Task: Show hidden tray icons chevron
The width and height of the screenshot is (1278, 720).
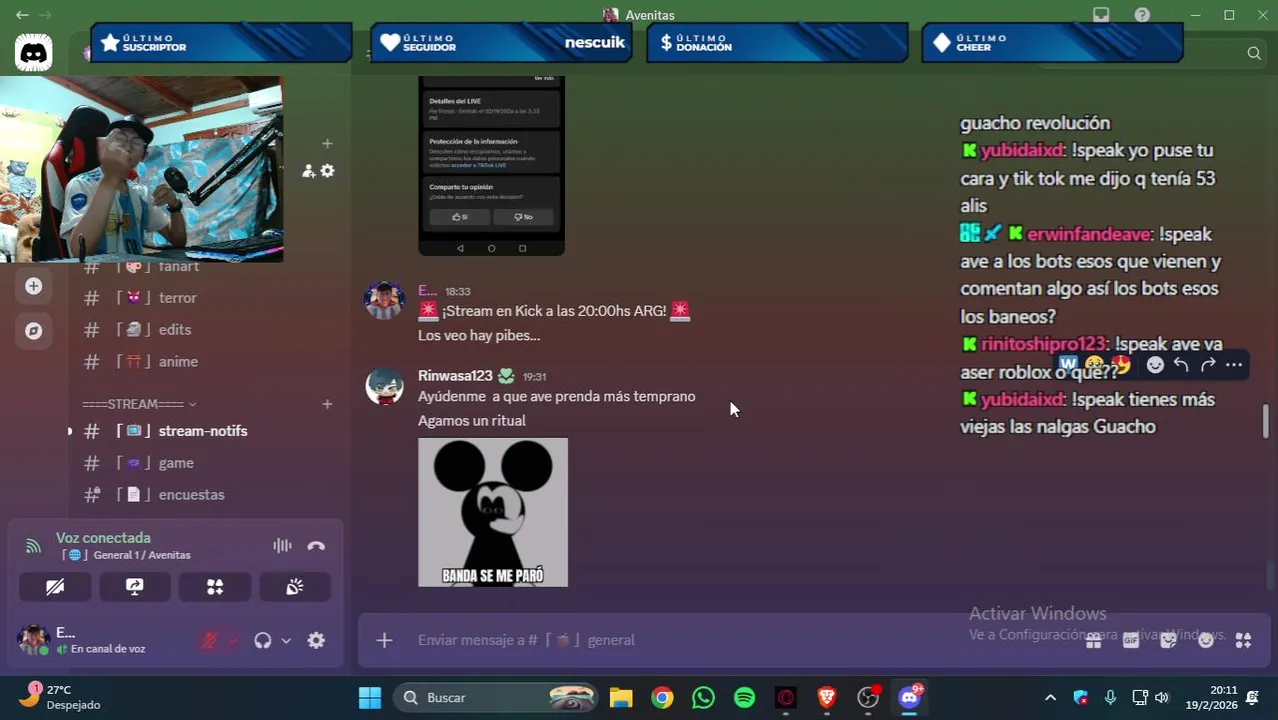Action: coord(1050,698)
